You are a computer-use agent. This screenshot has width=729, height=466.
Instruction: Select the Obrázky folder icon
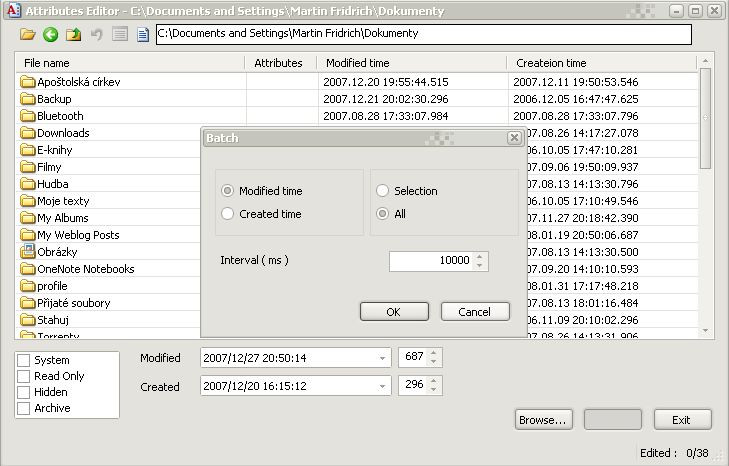(28, 252)
